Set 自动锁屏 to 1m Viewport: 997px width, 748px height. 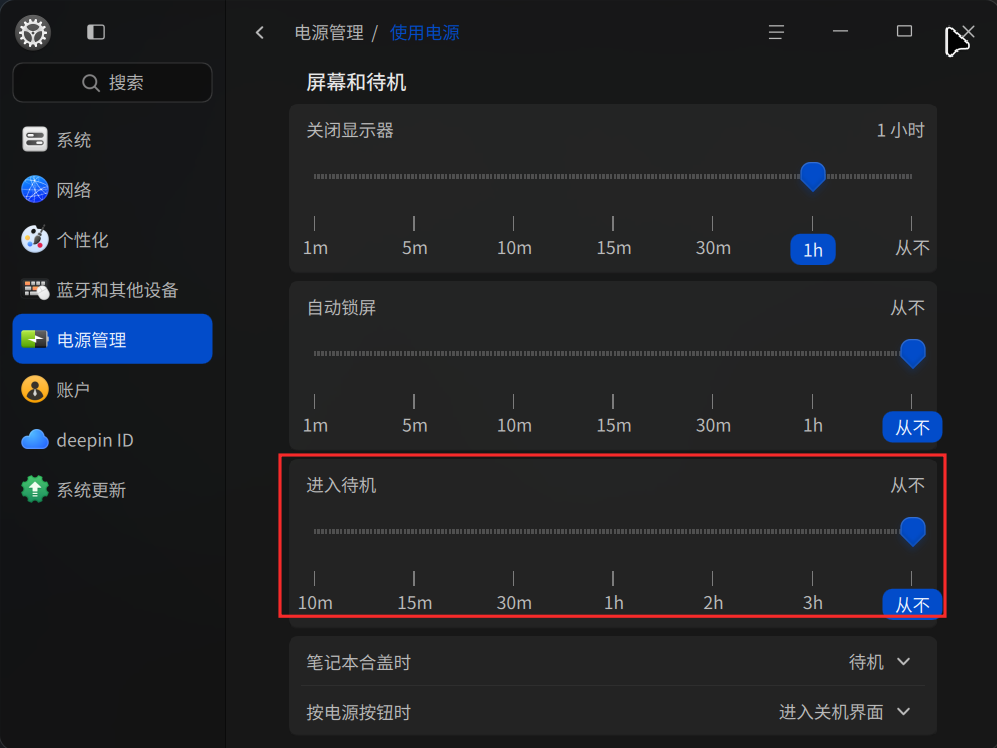coord(315,425)
